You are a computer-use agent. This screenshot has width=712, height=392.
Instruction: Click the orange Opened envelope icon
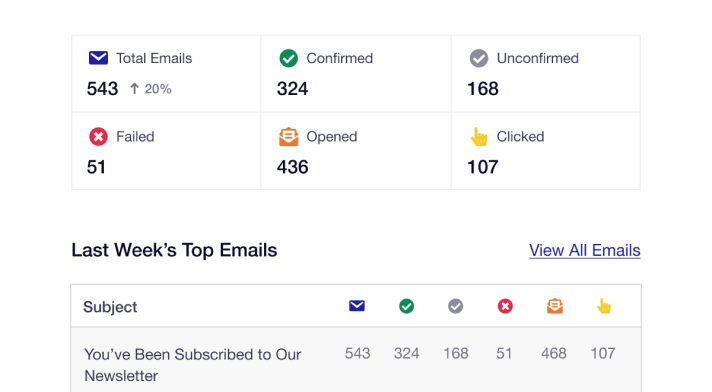288,136
